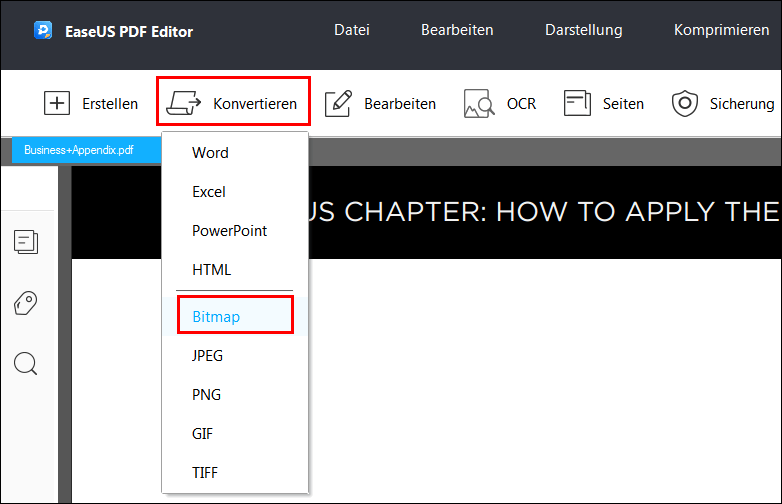Choose HTML conversion option
The image size is (782, 504).
[235, 269]
